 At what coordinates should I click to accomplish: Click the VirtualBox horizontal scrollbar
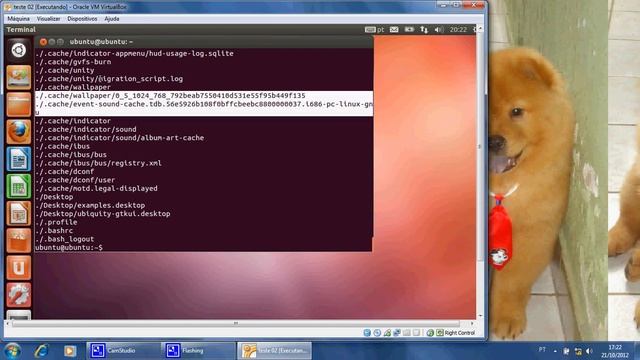(236, 323)
